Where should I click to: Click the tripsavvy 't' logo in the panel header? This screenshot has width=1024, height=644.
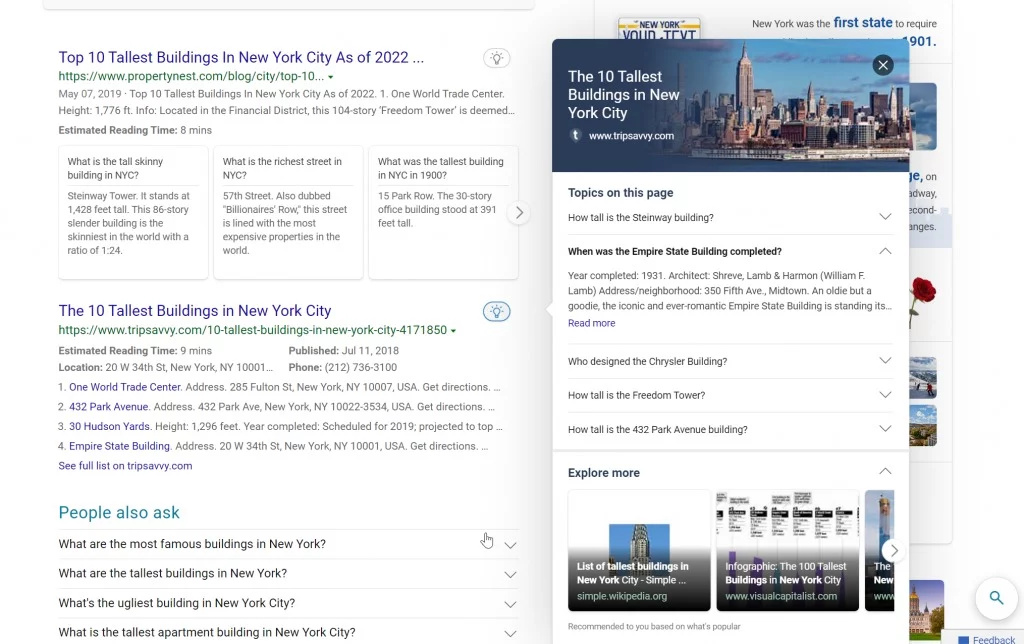[576, 134]
